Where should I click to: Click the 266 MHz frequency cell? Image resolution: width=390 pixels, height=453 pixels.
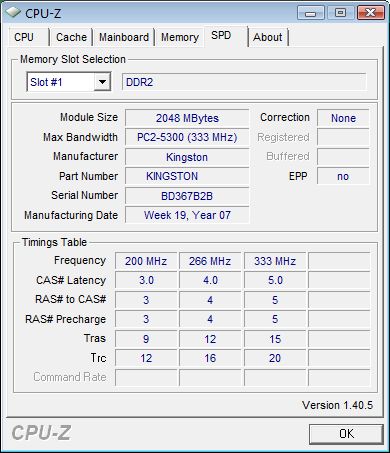210,261
